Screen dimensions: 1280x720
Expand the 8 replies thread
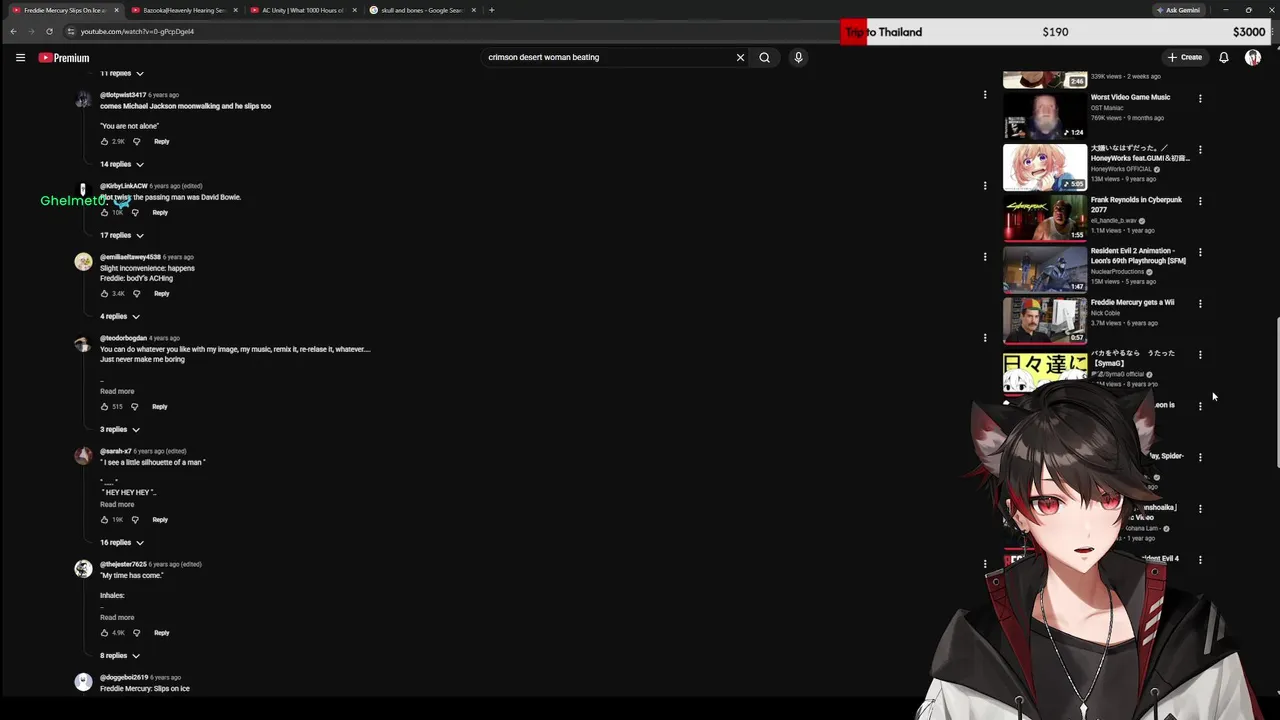point(119,655)
